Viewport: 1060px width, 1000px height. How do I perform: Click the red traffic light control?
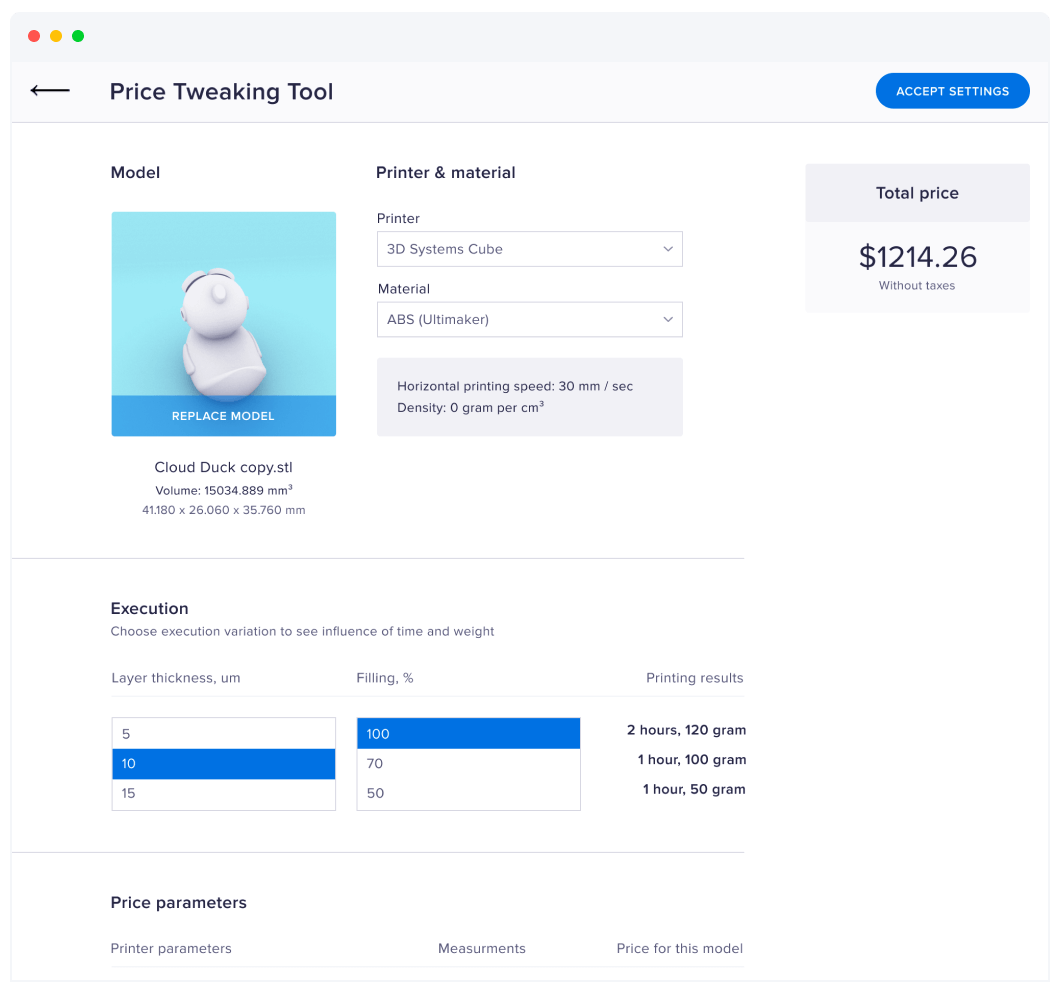pyautogui.click(x=33, y=35)
